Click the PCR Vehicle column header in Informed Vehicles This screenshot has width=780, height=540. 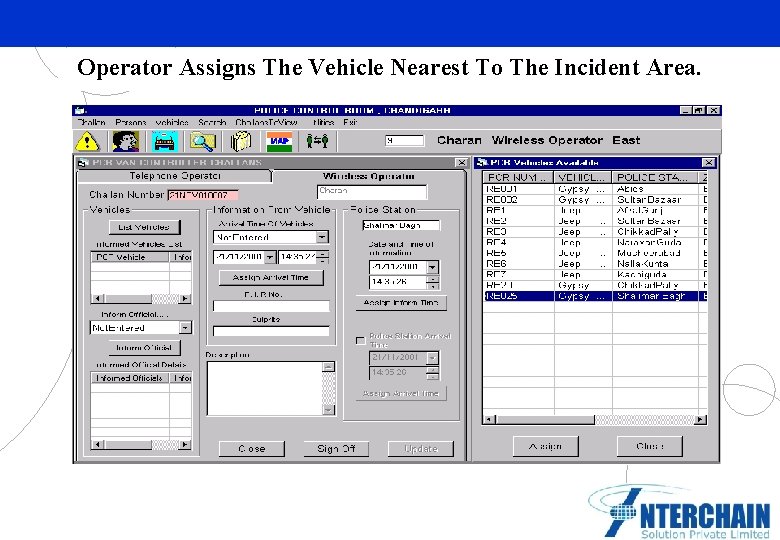point(130,257)
